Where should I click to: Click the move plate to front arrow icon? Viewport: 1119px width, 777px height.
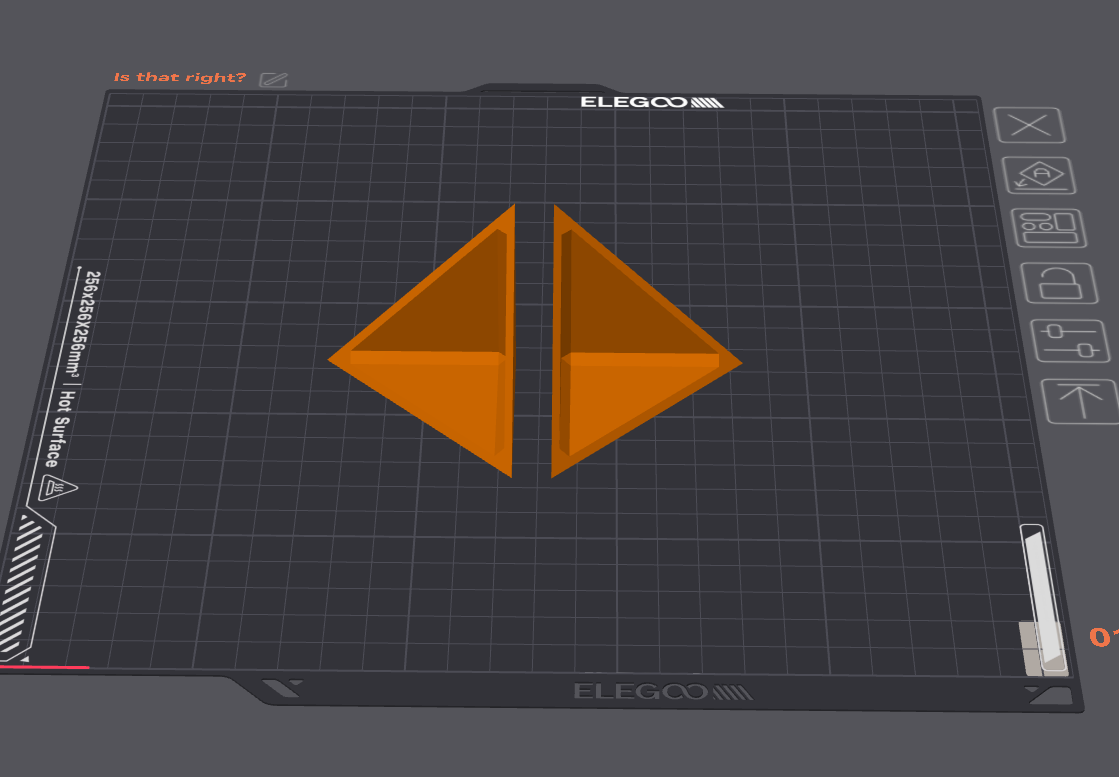point(1080,401)
